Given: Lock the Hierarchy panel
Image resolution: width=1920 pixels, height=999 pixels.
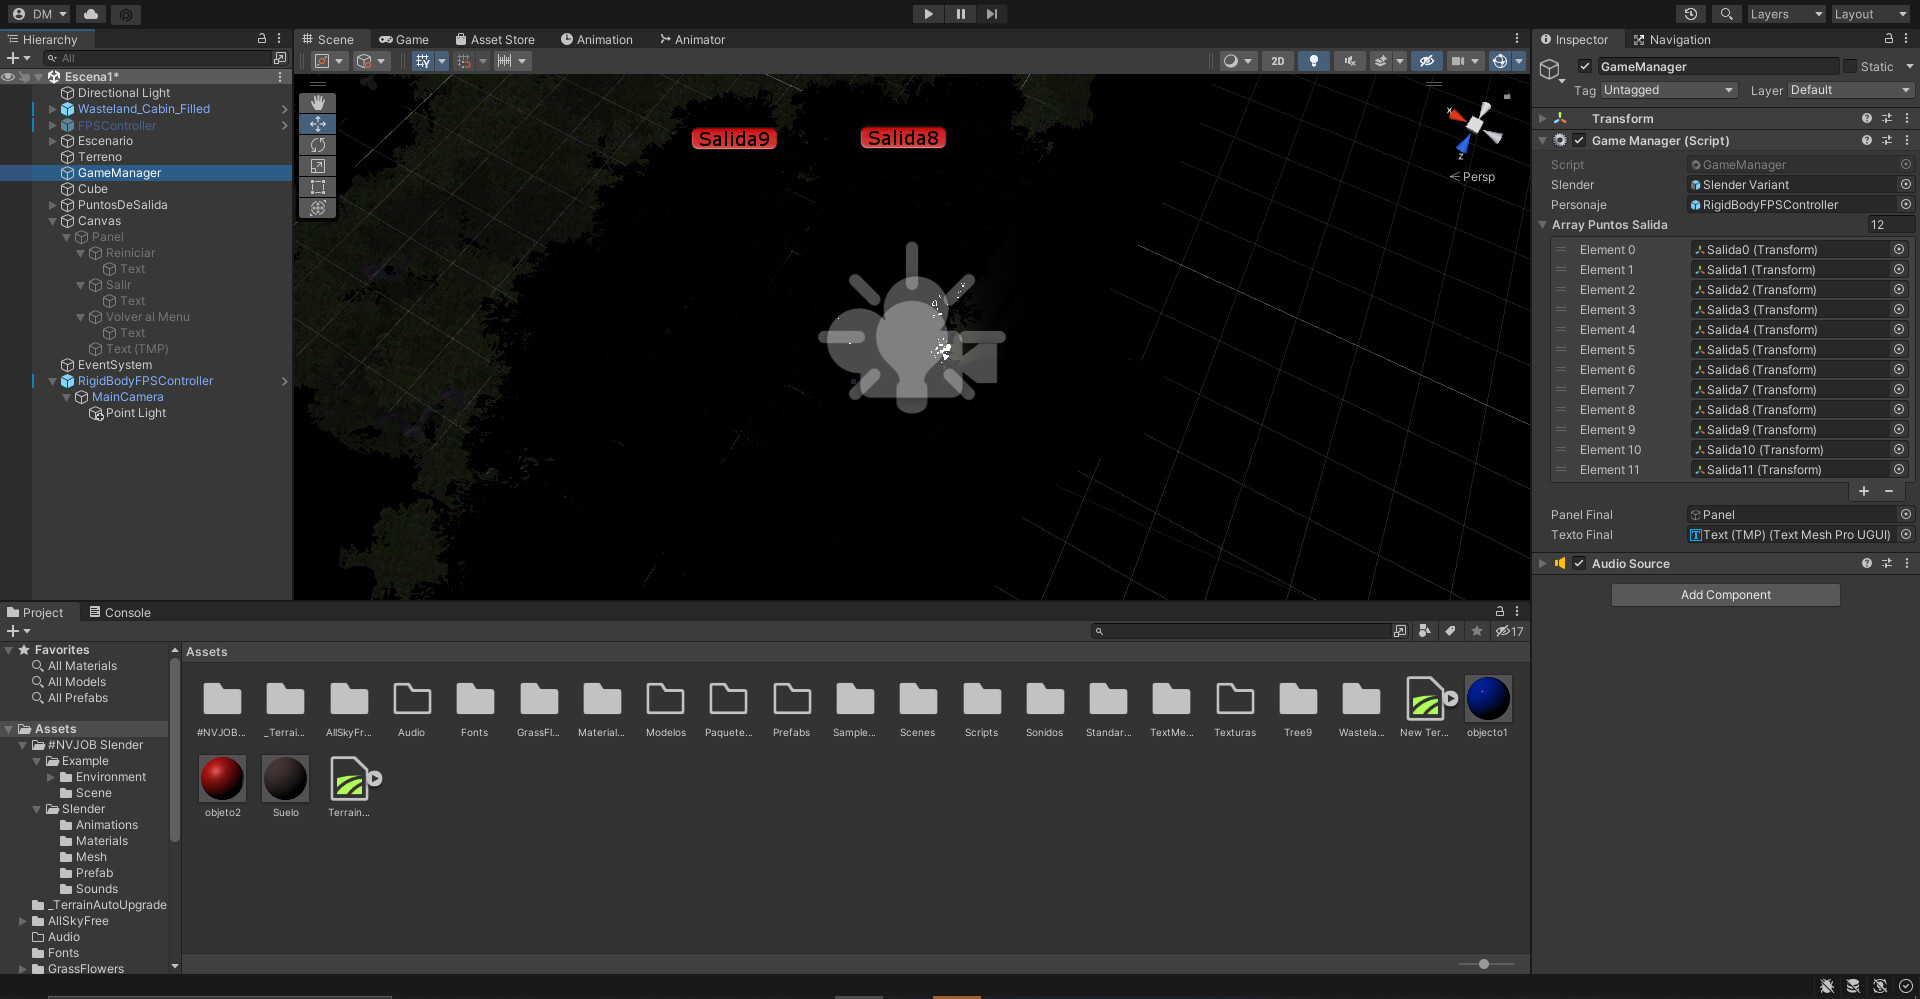Looking at the screenshot, I should click(262, 39).
